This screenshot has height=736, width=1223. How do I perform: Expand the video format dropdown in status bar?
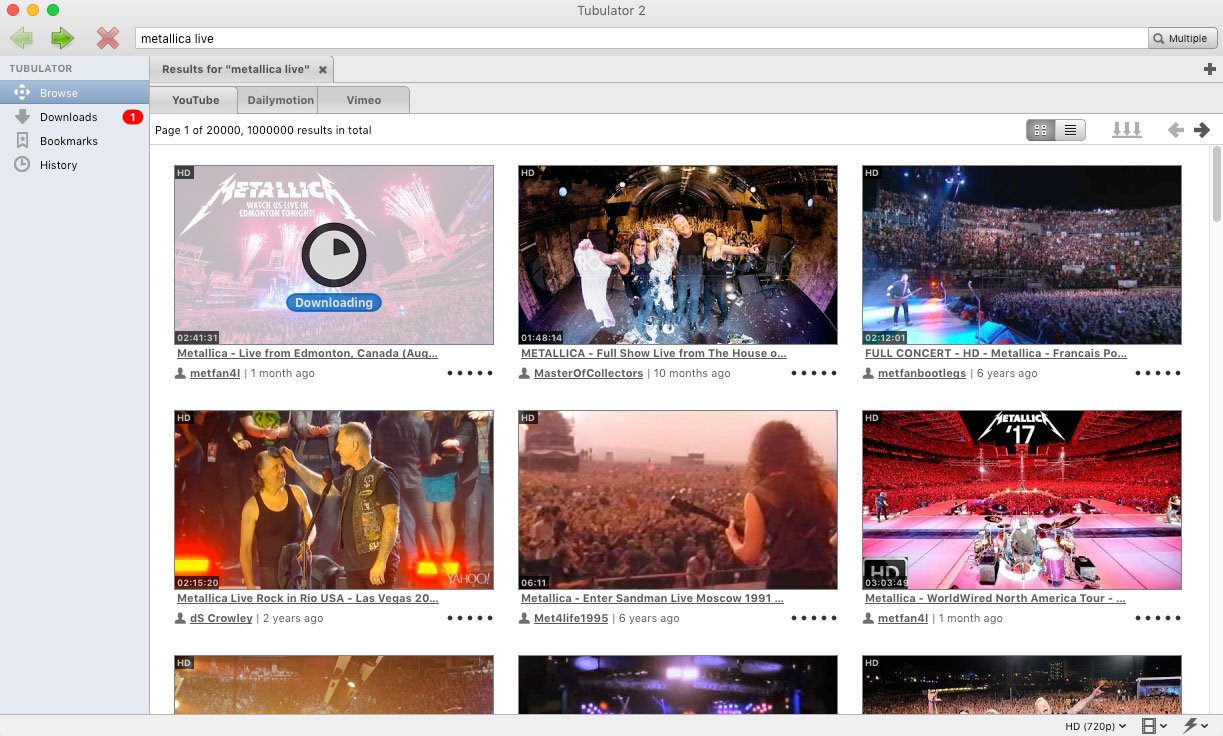tap(1154, 726)
